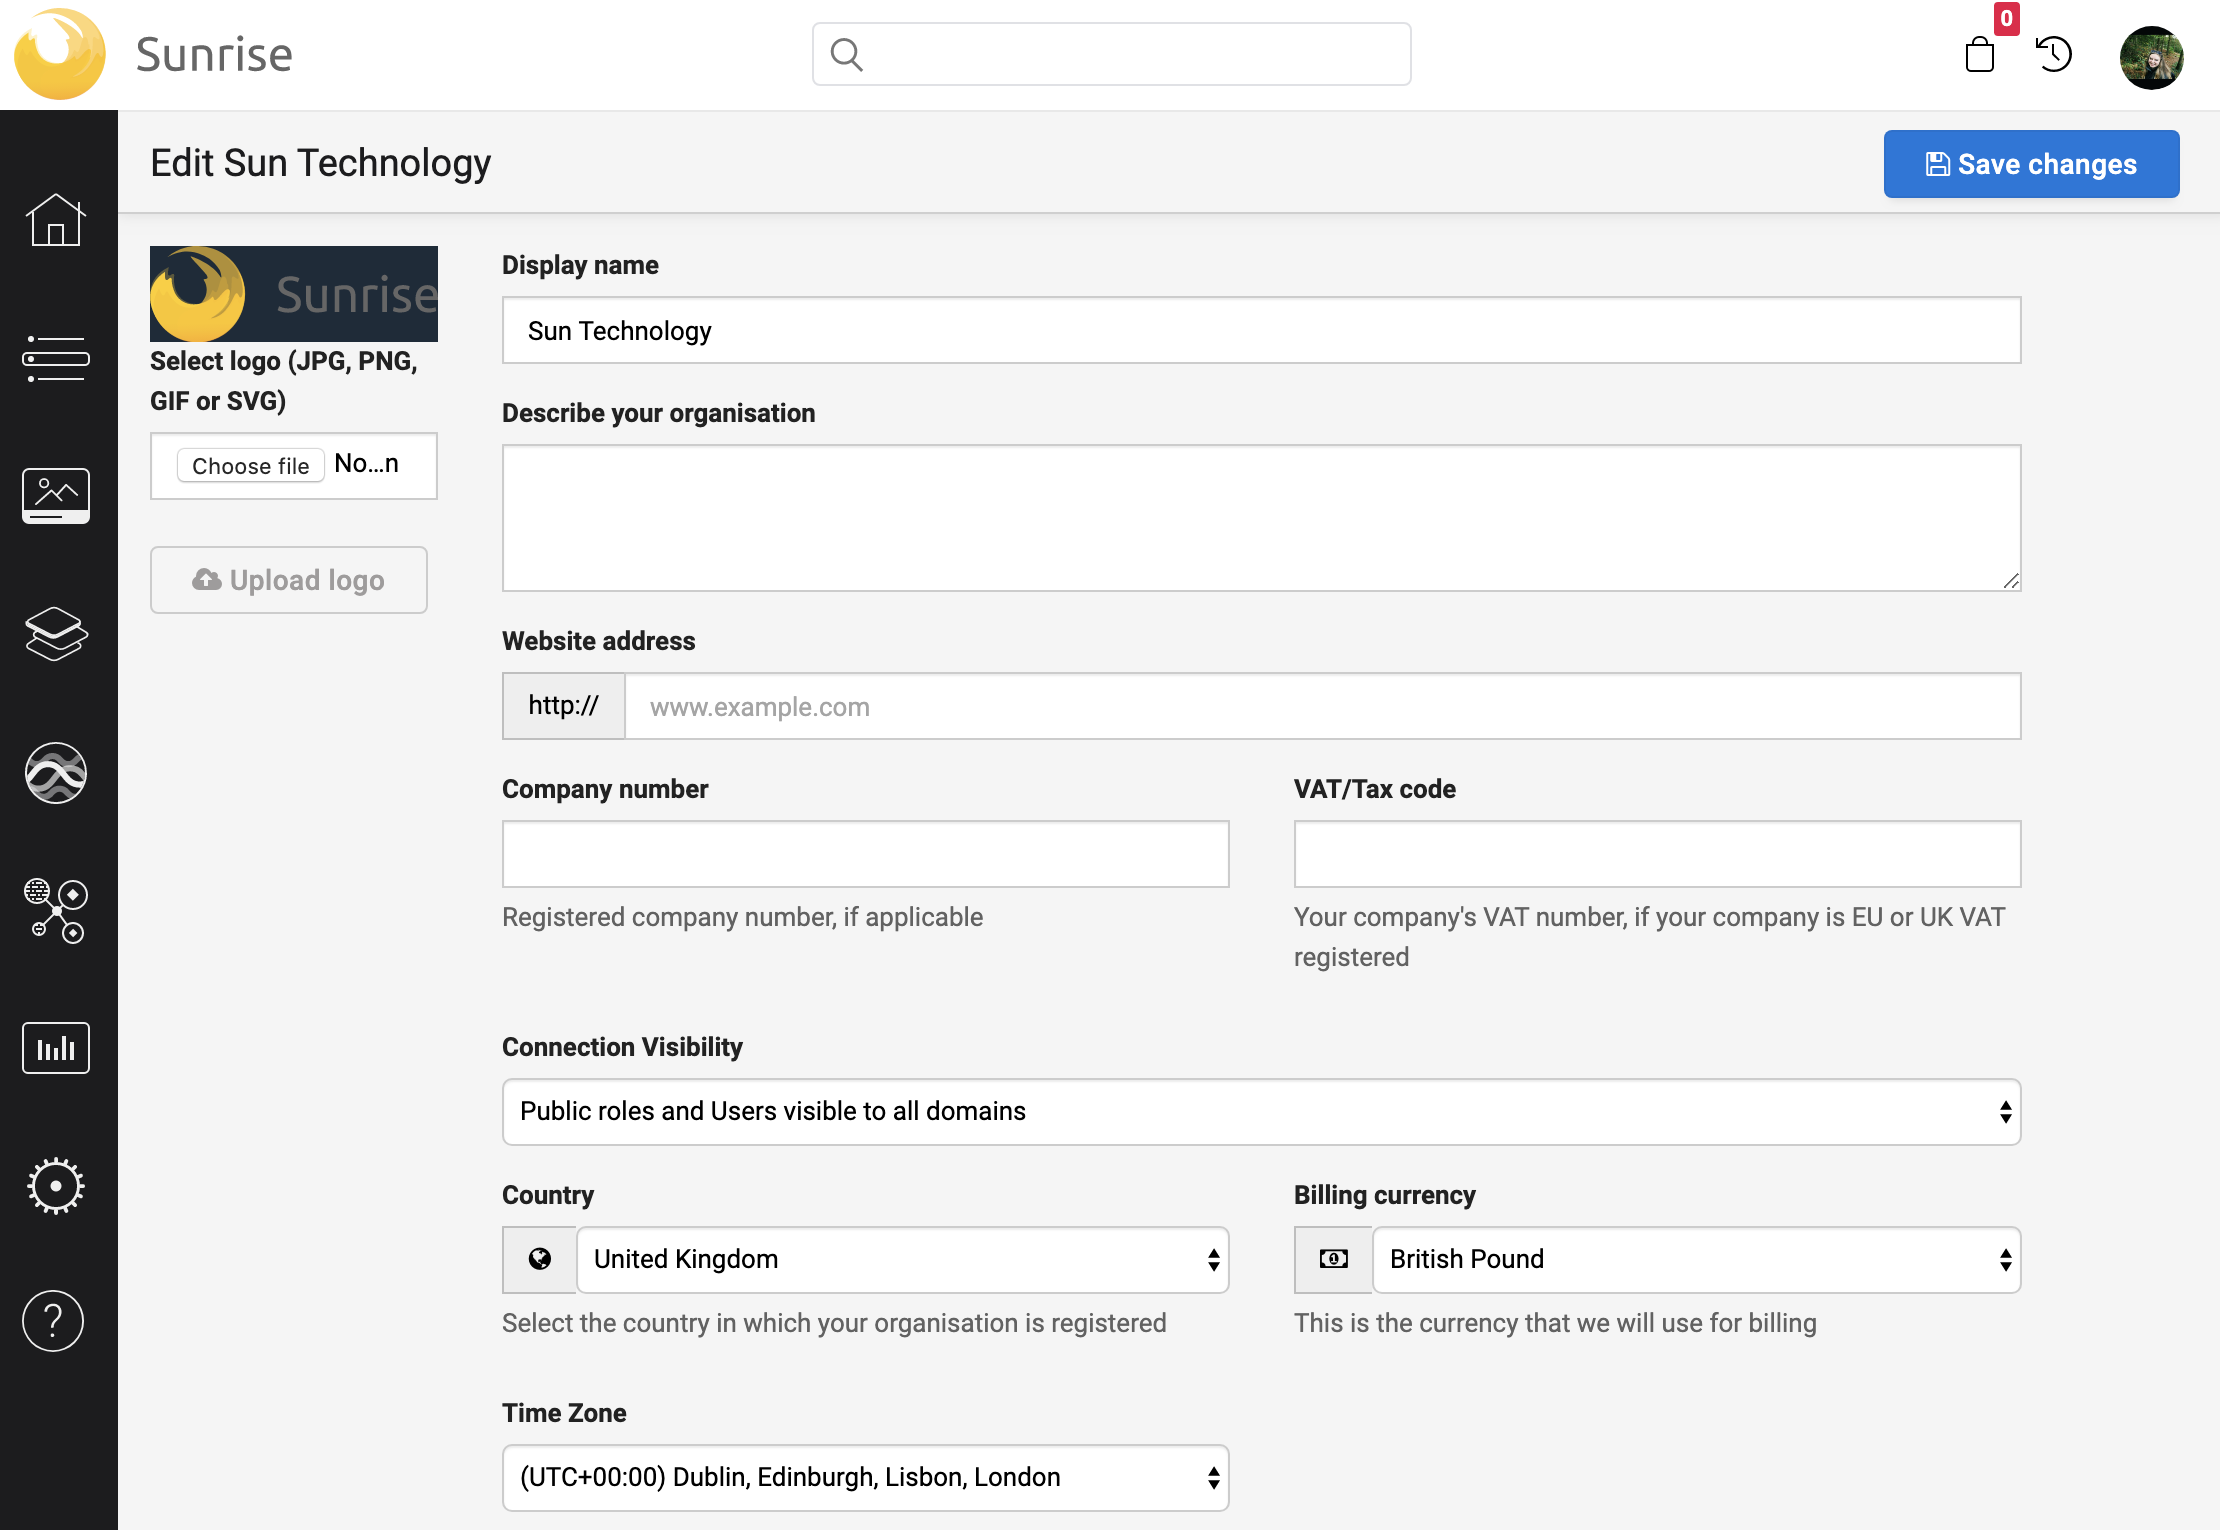Click the Website address input field
Viewport: 2220px width, 1530px height.
pyautogui.click(x=1322, y=706)
